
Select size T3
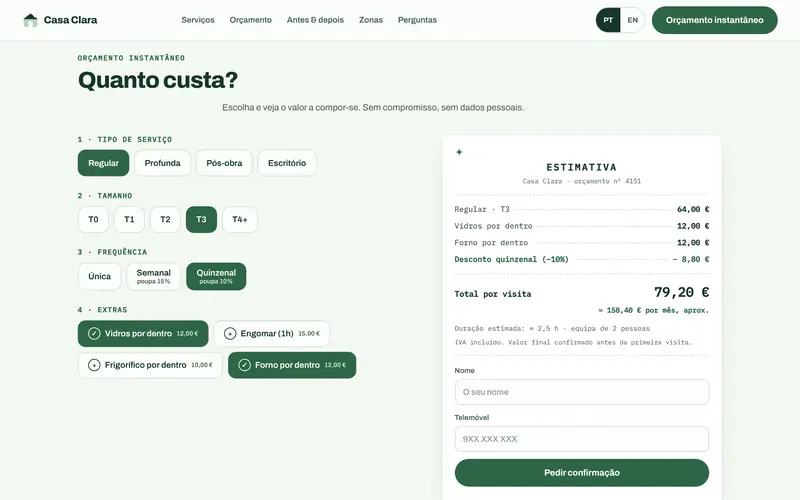202,219
